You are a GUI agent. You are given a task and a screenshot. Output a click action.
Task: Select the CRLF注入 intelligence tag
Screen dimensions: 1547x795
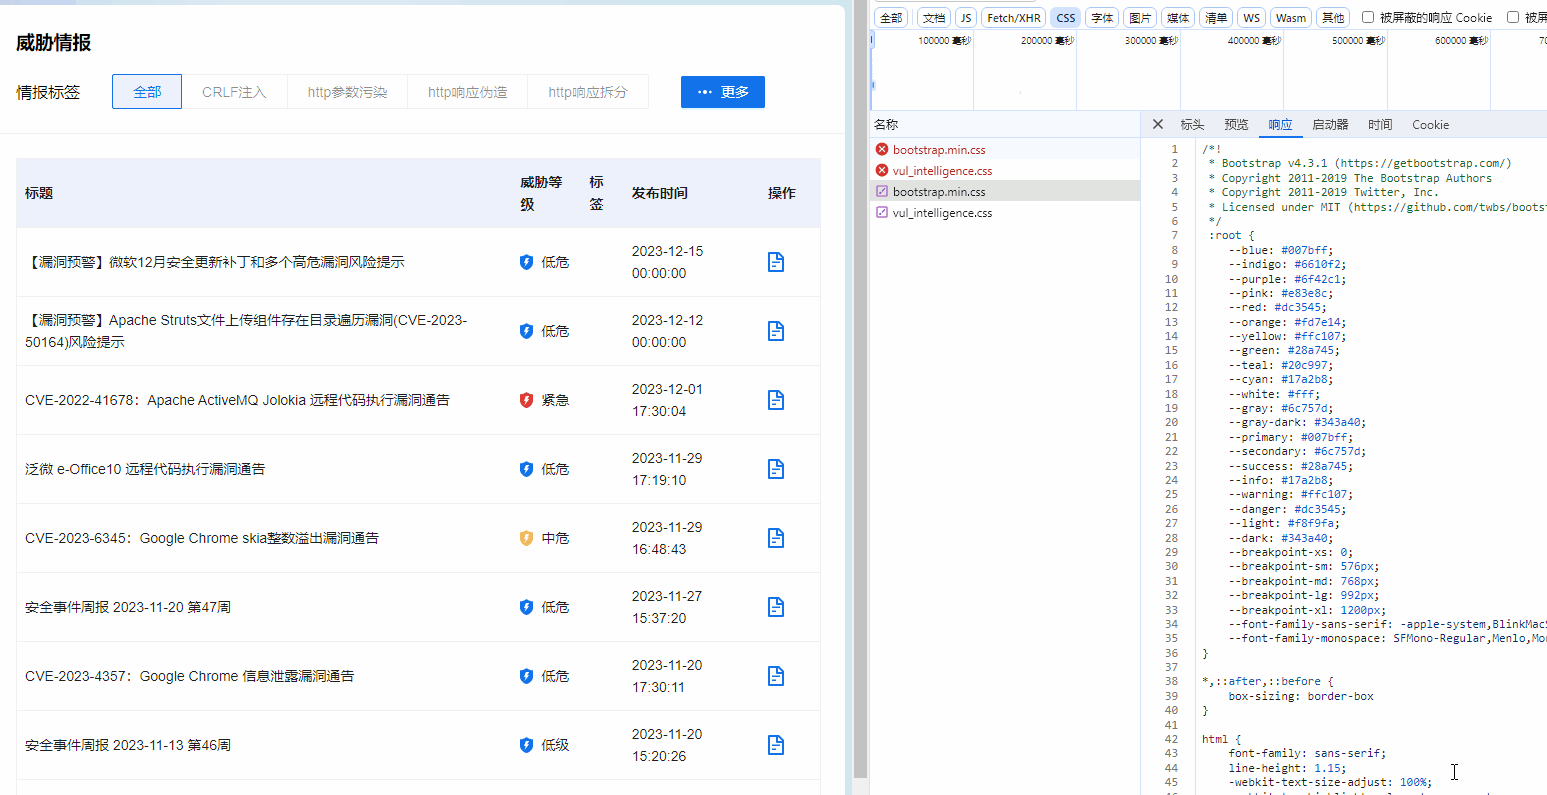[x=234, y=91]
